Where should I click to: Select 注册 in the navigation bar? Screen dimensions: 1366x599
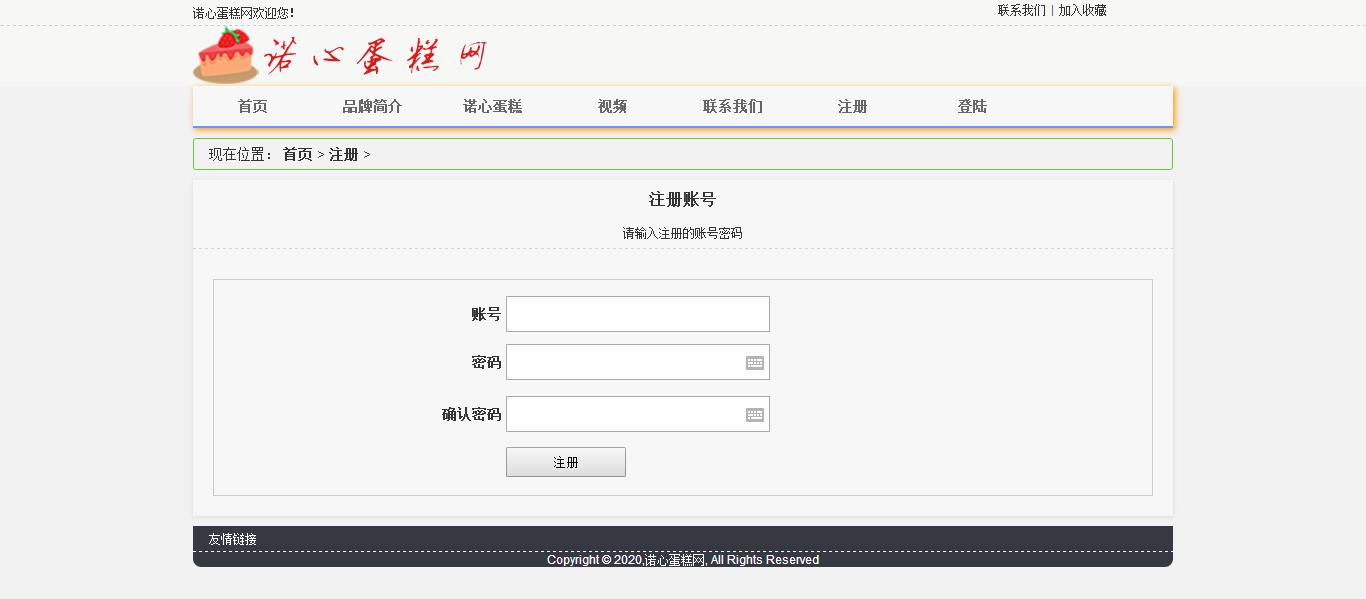[853, 107]
